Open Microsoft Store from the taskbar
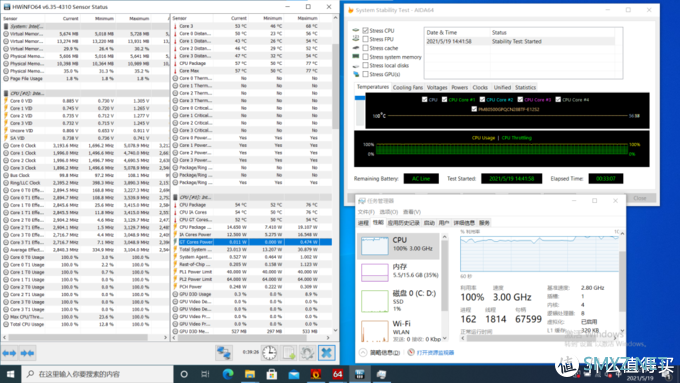 [x=272, y=374]
